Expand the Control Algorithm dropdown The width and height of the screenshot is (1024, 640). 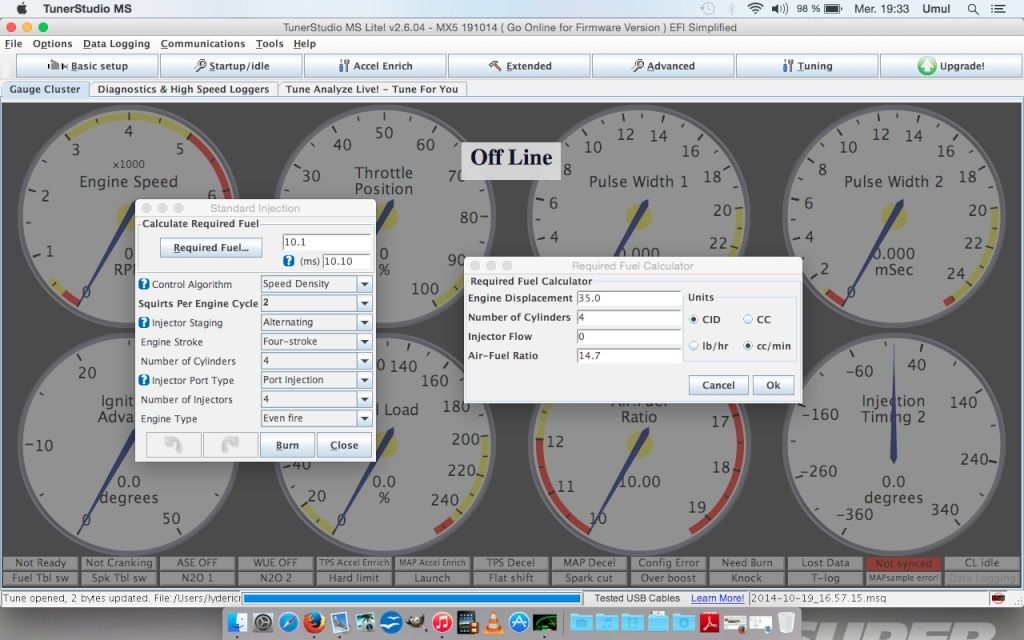coord(364,284)
